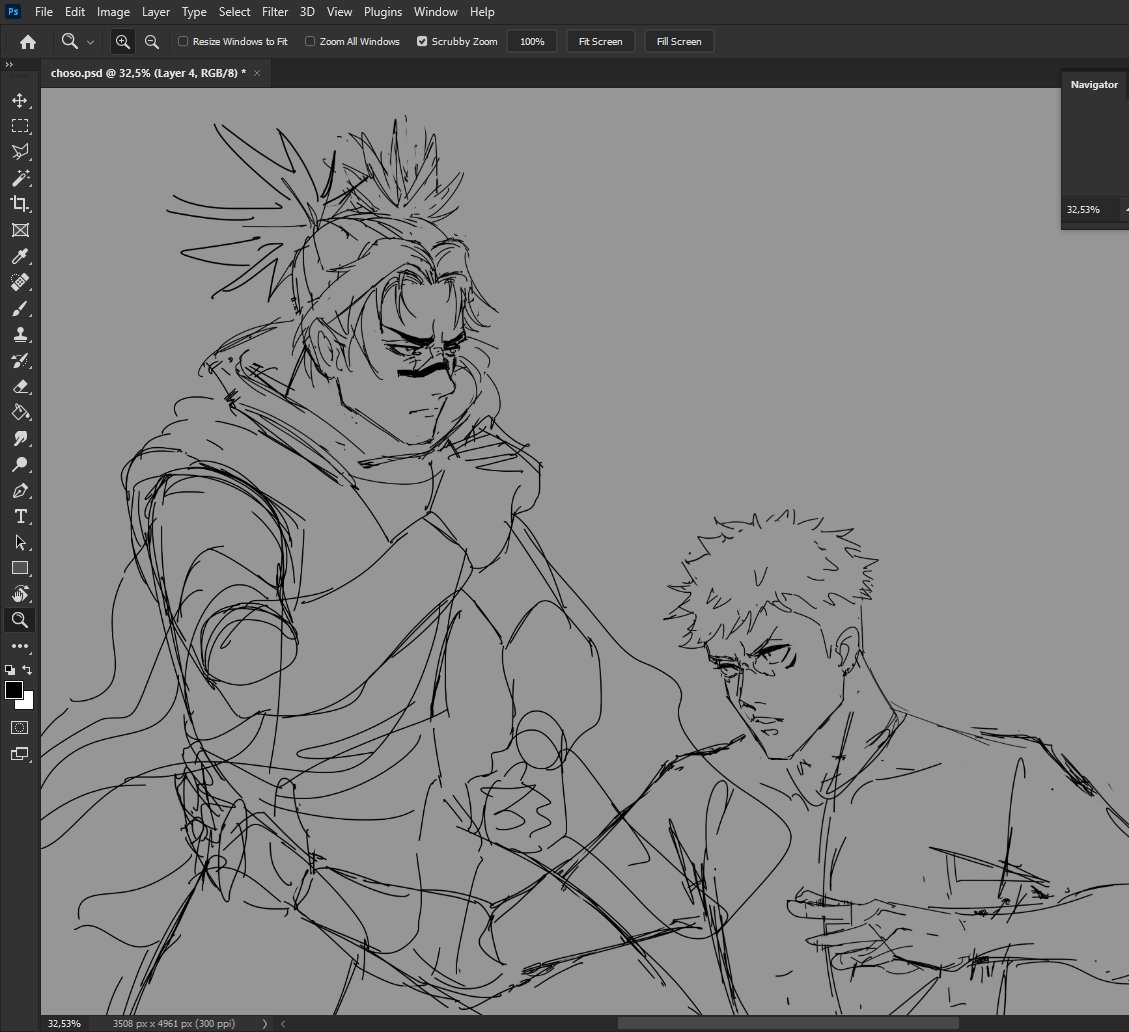Click the Home icon in options bar
Image resolution: width=1129 pixels, height=1032 pixels.
click(28, 42)
